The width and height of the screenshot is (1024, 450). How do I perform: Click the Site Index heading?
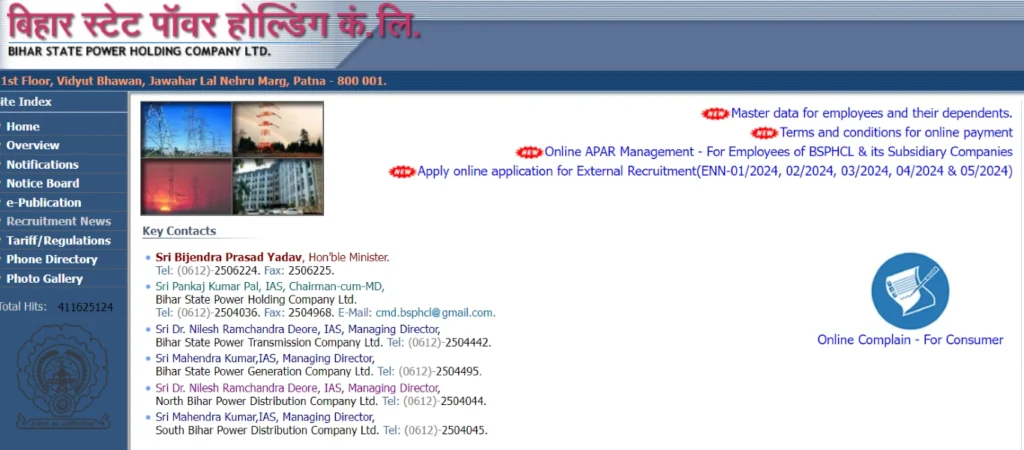[x=26, y=102]
